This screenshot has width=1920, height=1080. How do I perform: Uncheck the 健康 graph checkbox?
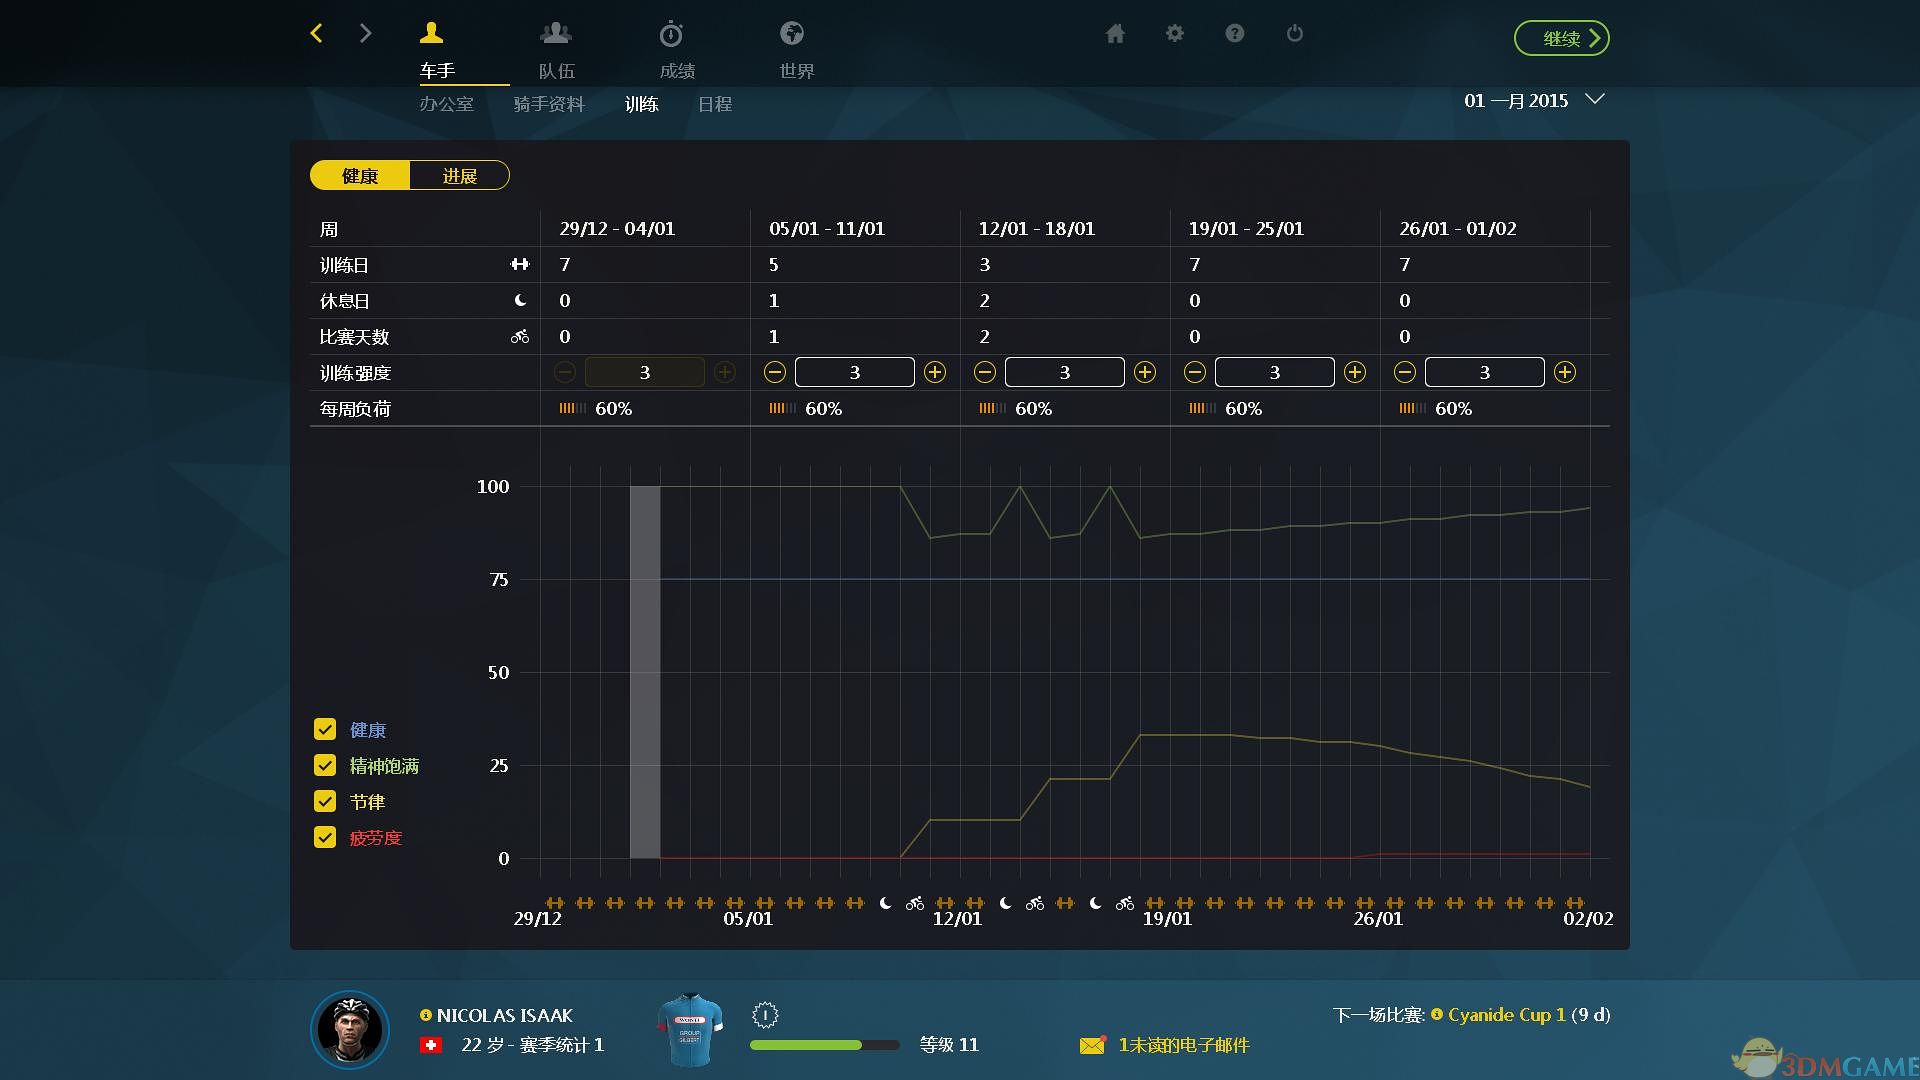pos(325,730)
